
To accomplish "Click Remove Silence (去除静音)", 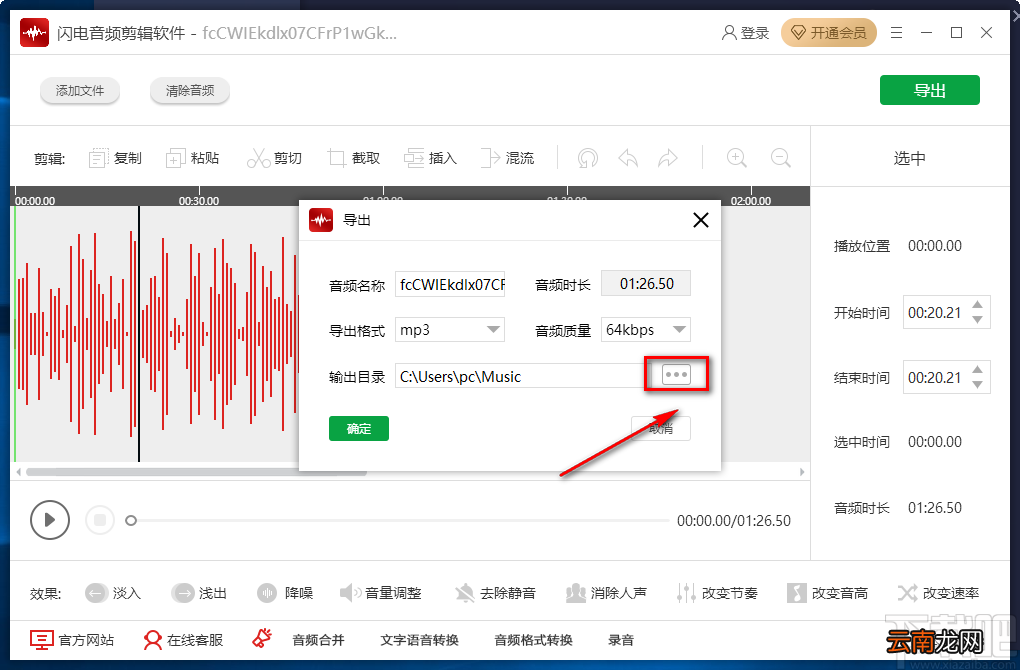I will pyautogui.click(x=495, y=593).
